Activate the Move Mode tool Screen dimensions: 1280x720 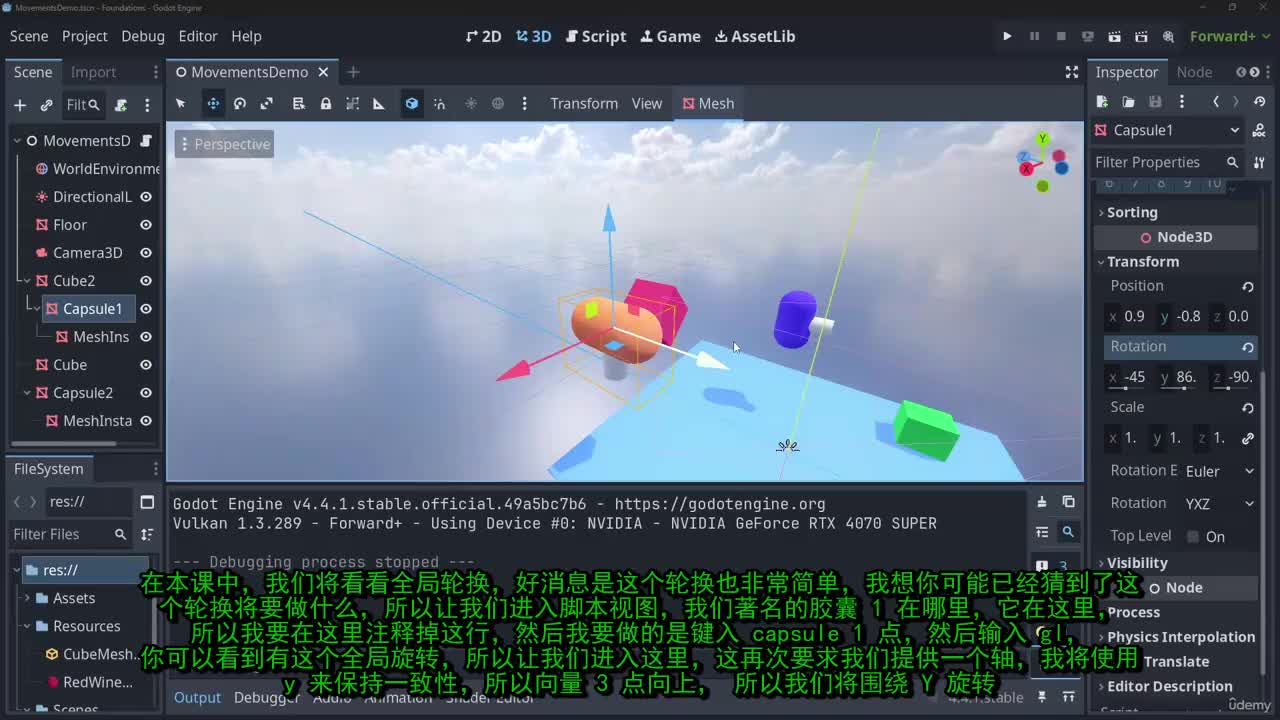point(212,103)
